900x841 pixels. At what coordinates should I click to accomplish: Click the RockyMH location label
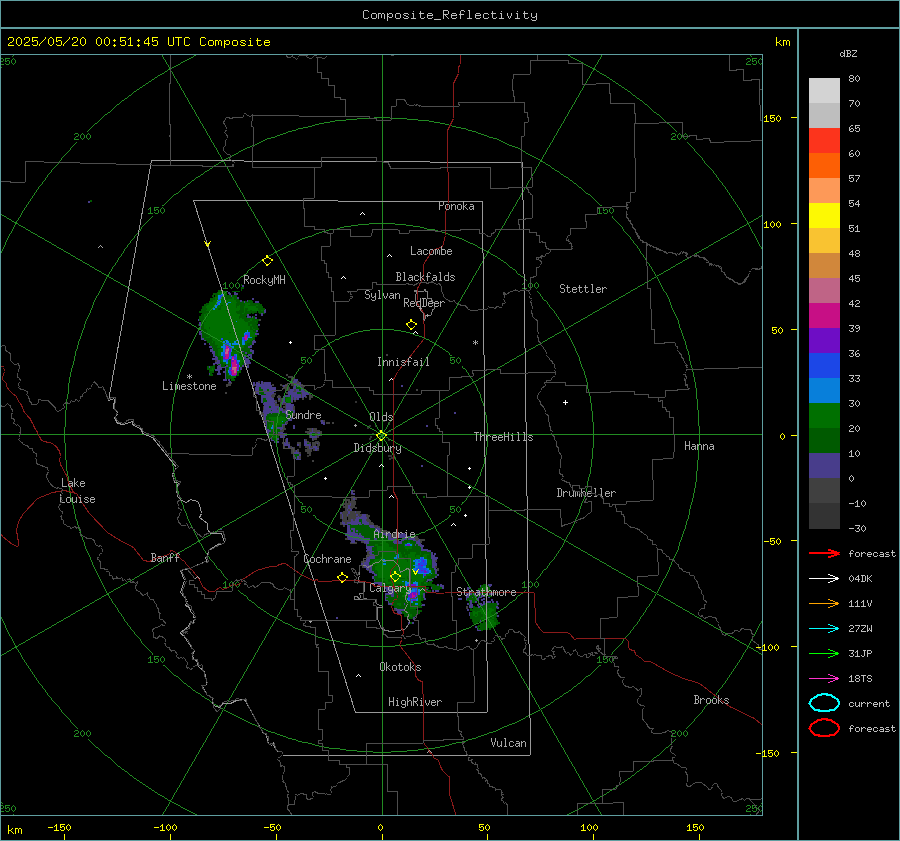[x=264, y=280]
